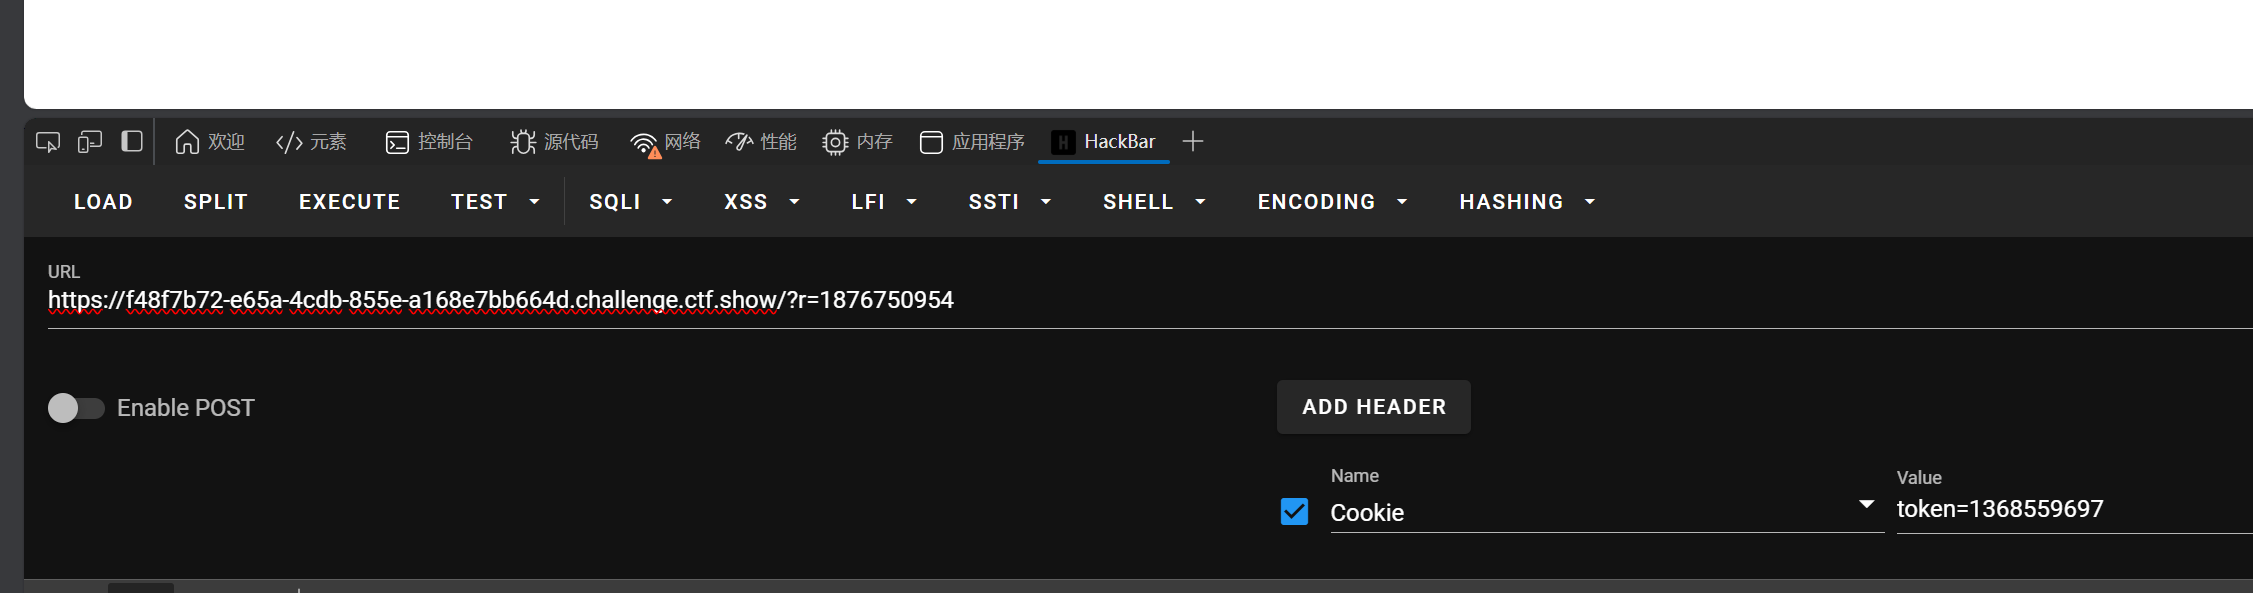
Task: Expand the HASHING dropdown menu
Action: (x=1528, y=202)
